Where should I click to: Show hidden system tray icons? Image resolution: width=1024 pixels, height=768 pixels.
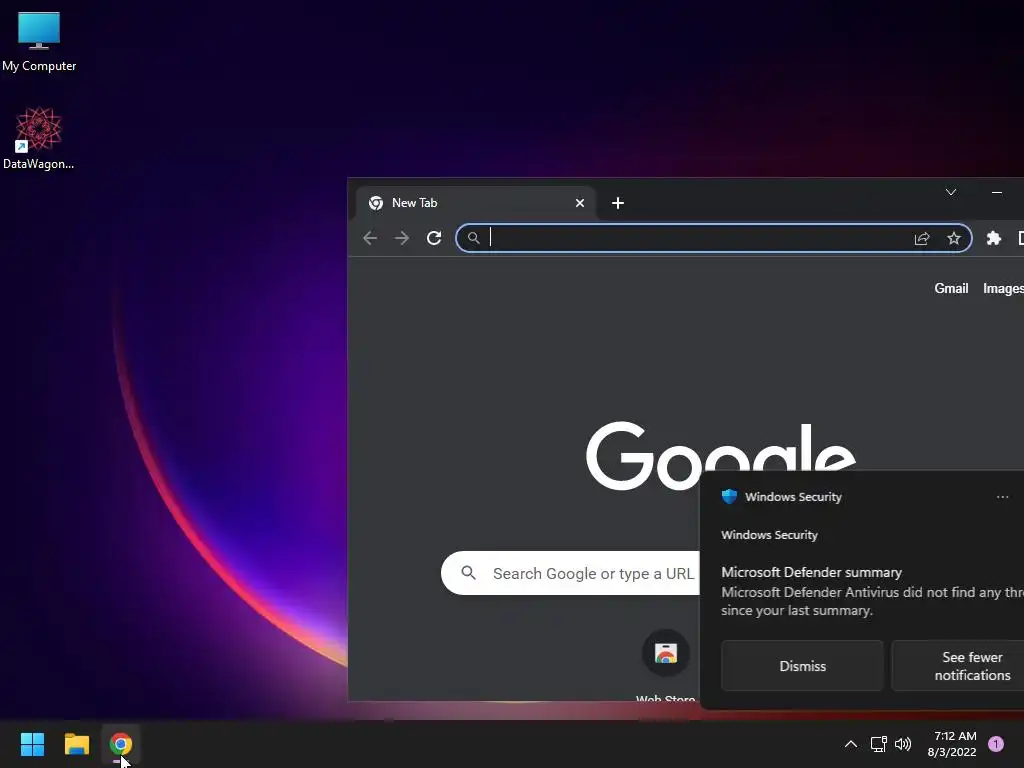pyautogui.click(x=850, y=744)
